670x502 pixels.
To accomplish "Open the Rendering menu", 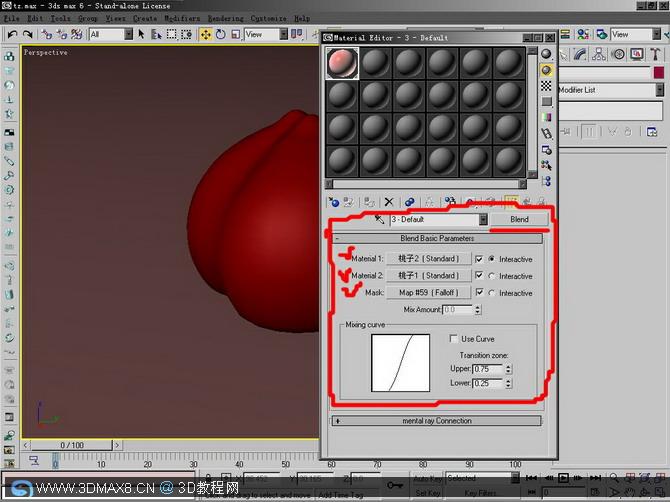I will pyautogui.click(x=226, y=18).
